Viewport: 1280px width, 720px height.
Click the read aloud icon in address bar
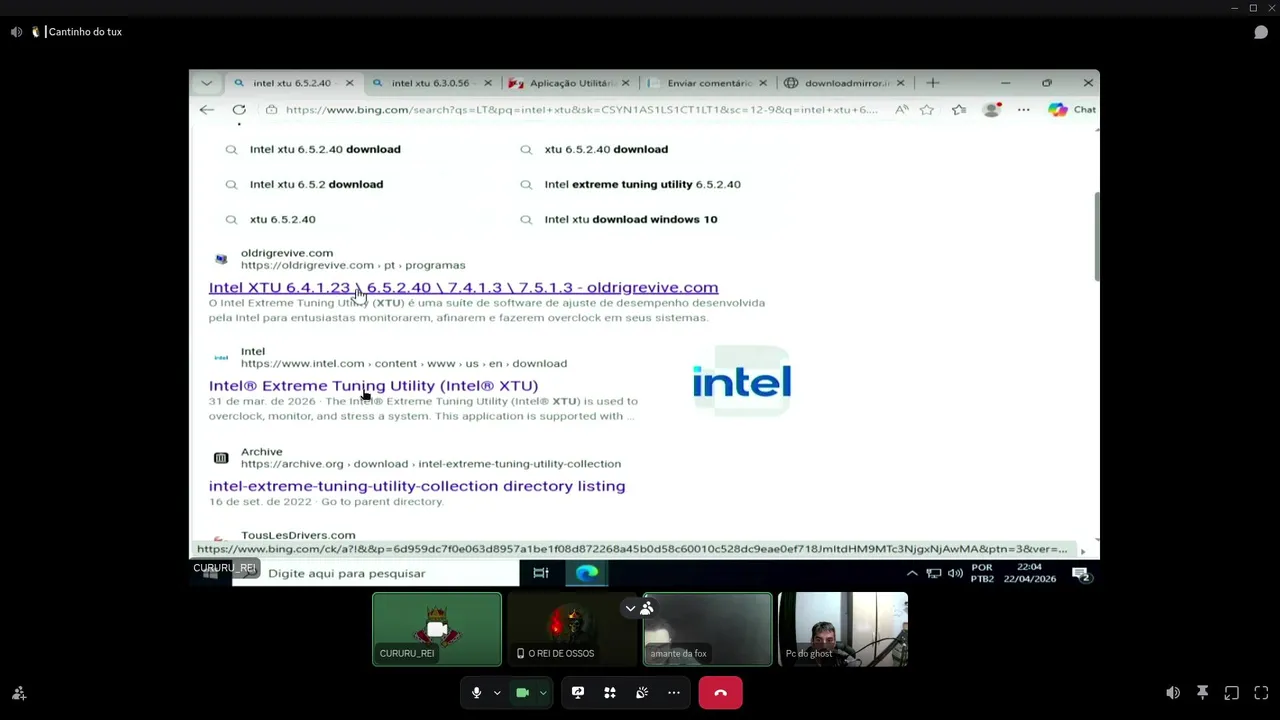(901, 110)
